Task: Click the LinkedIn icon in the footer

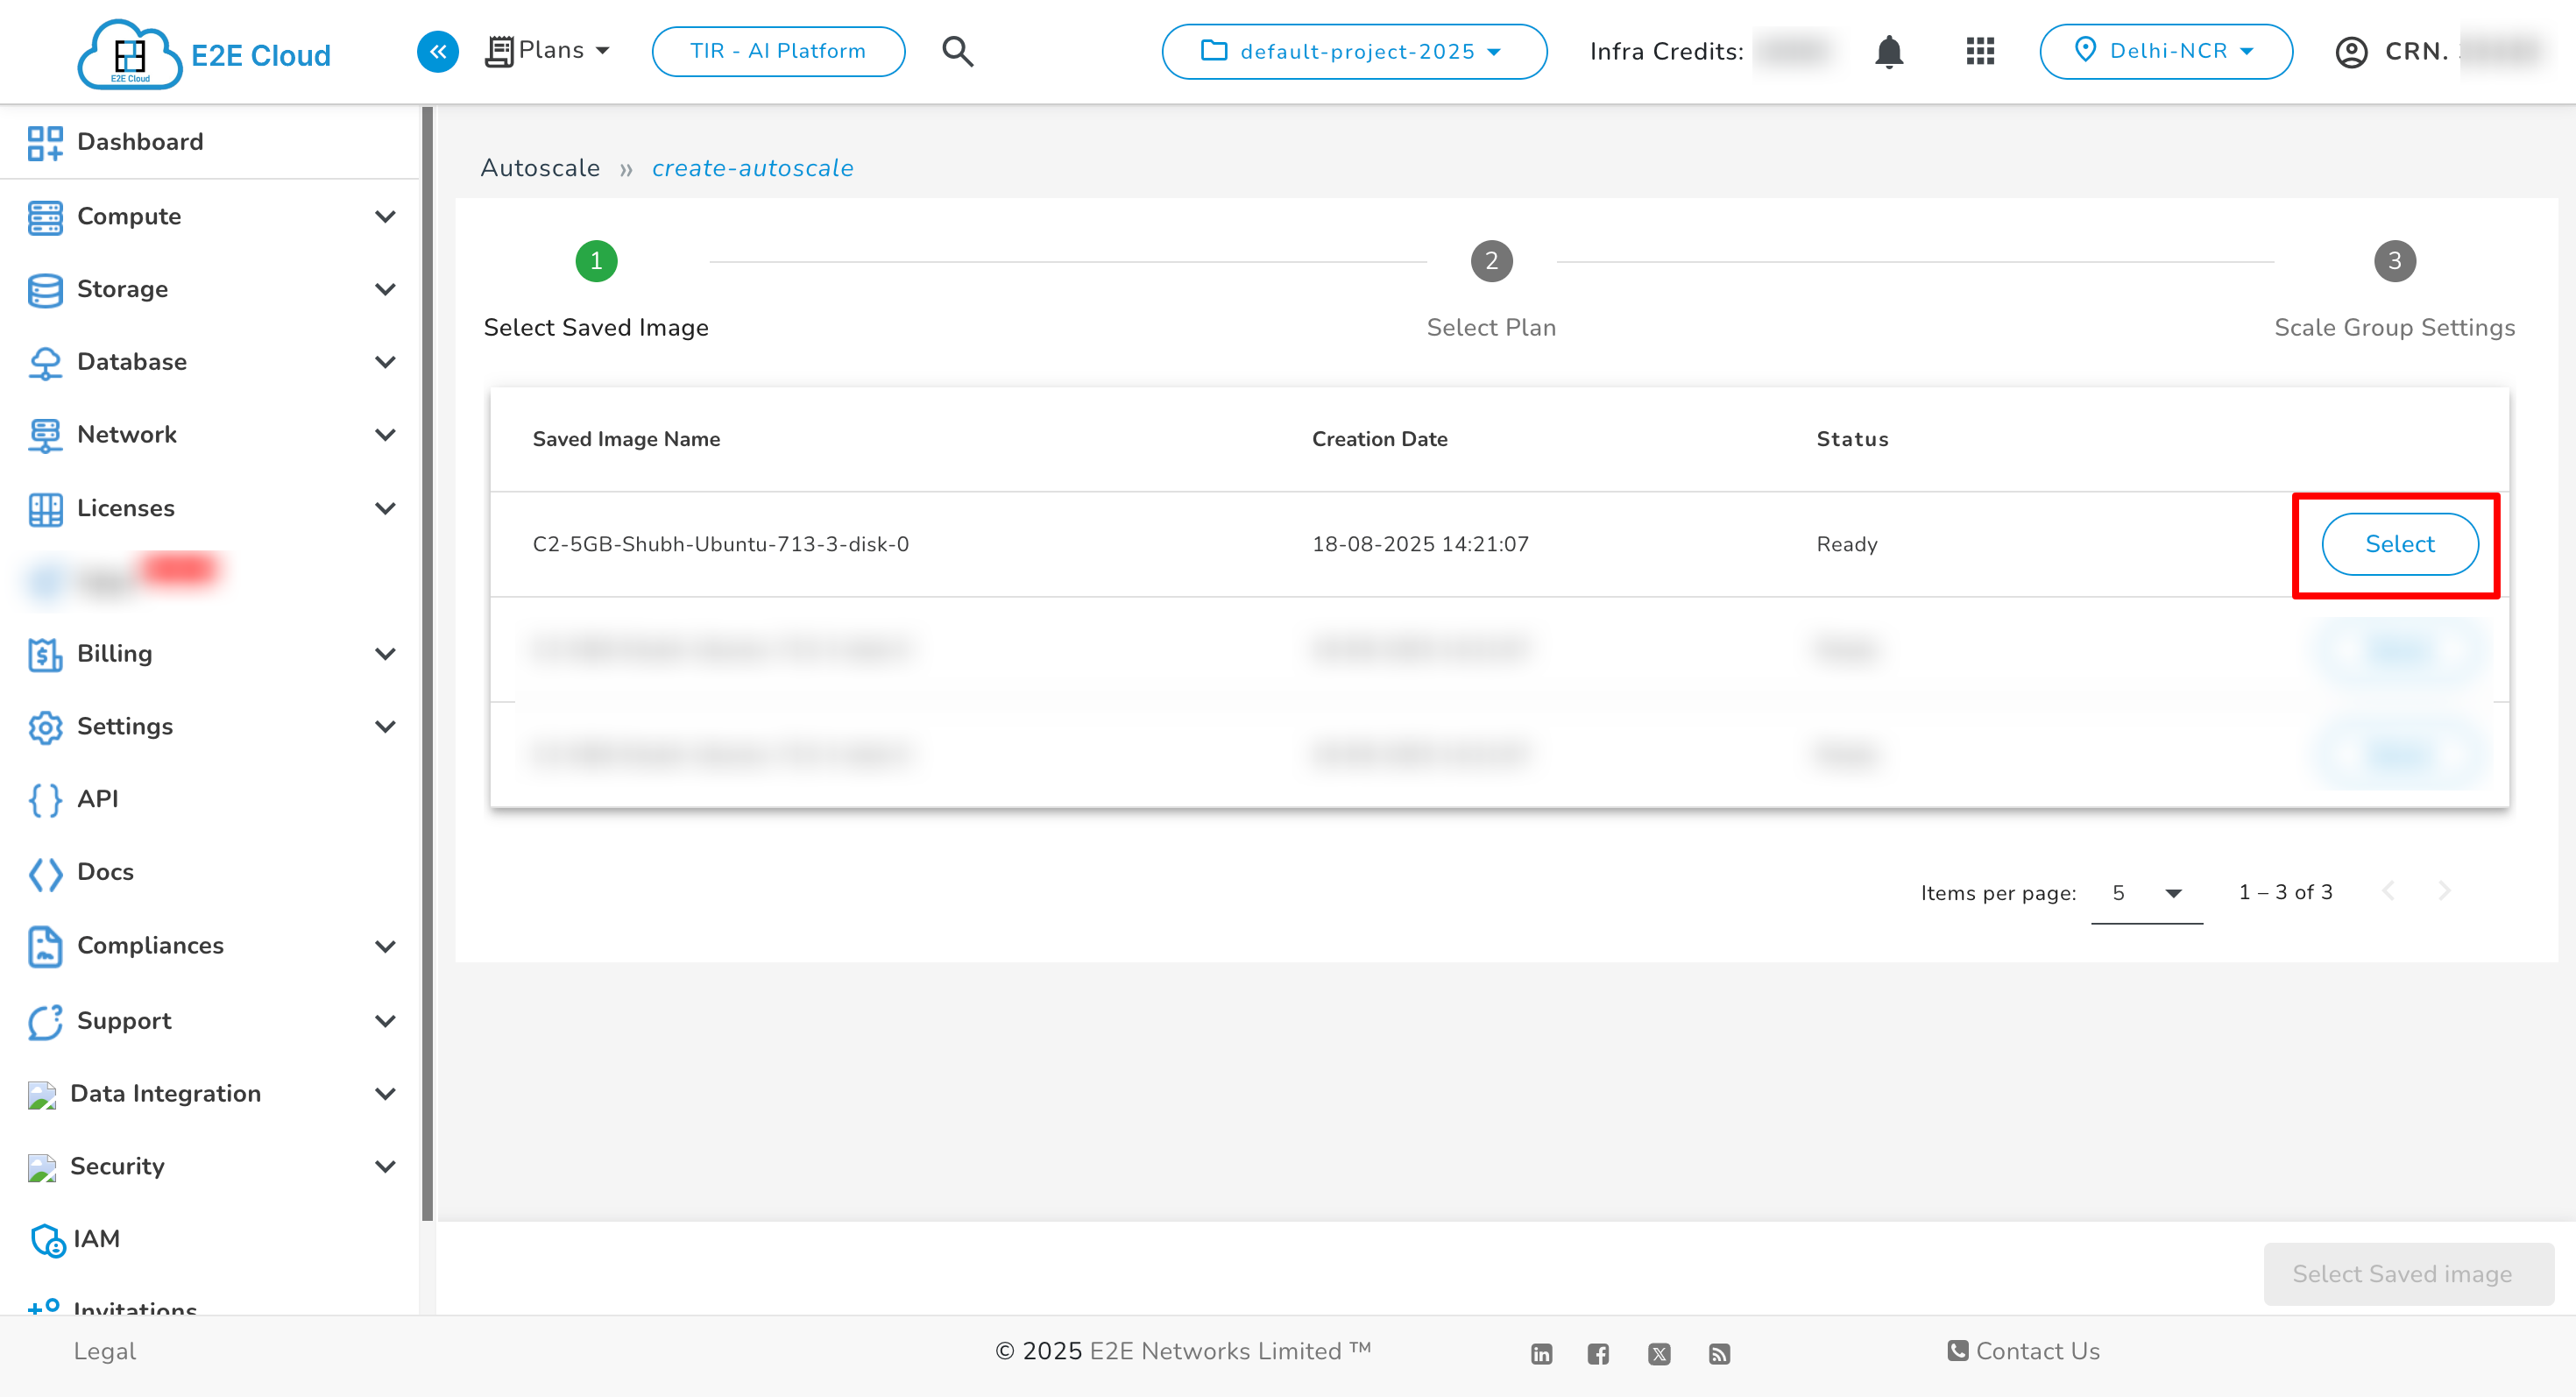Action: pos(1540,1353)
